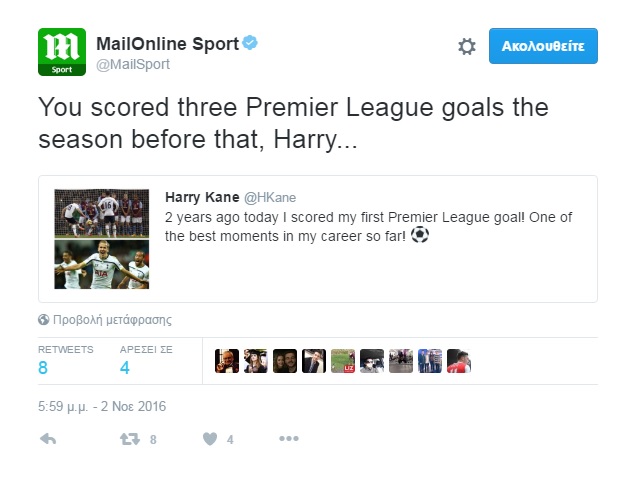Open the bottom Harry Kane celebration image
Image resolution: width=636 pixels, height=478 pixels.
(x=101, y=265)
